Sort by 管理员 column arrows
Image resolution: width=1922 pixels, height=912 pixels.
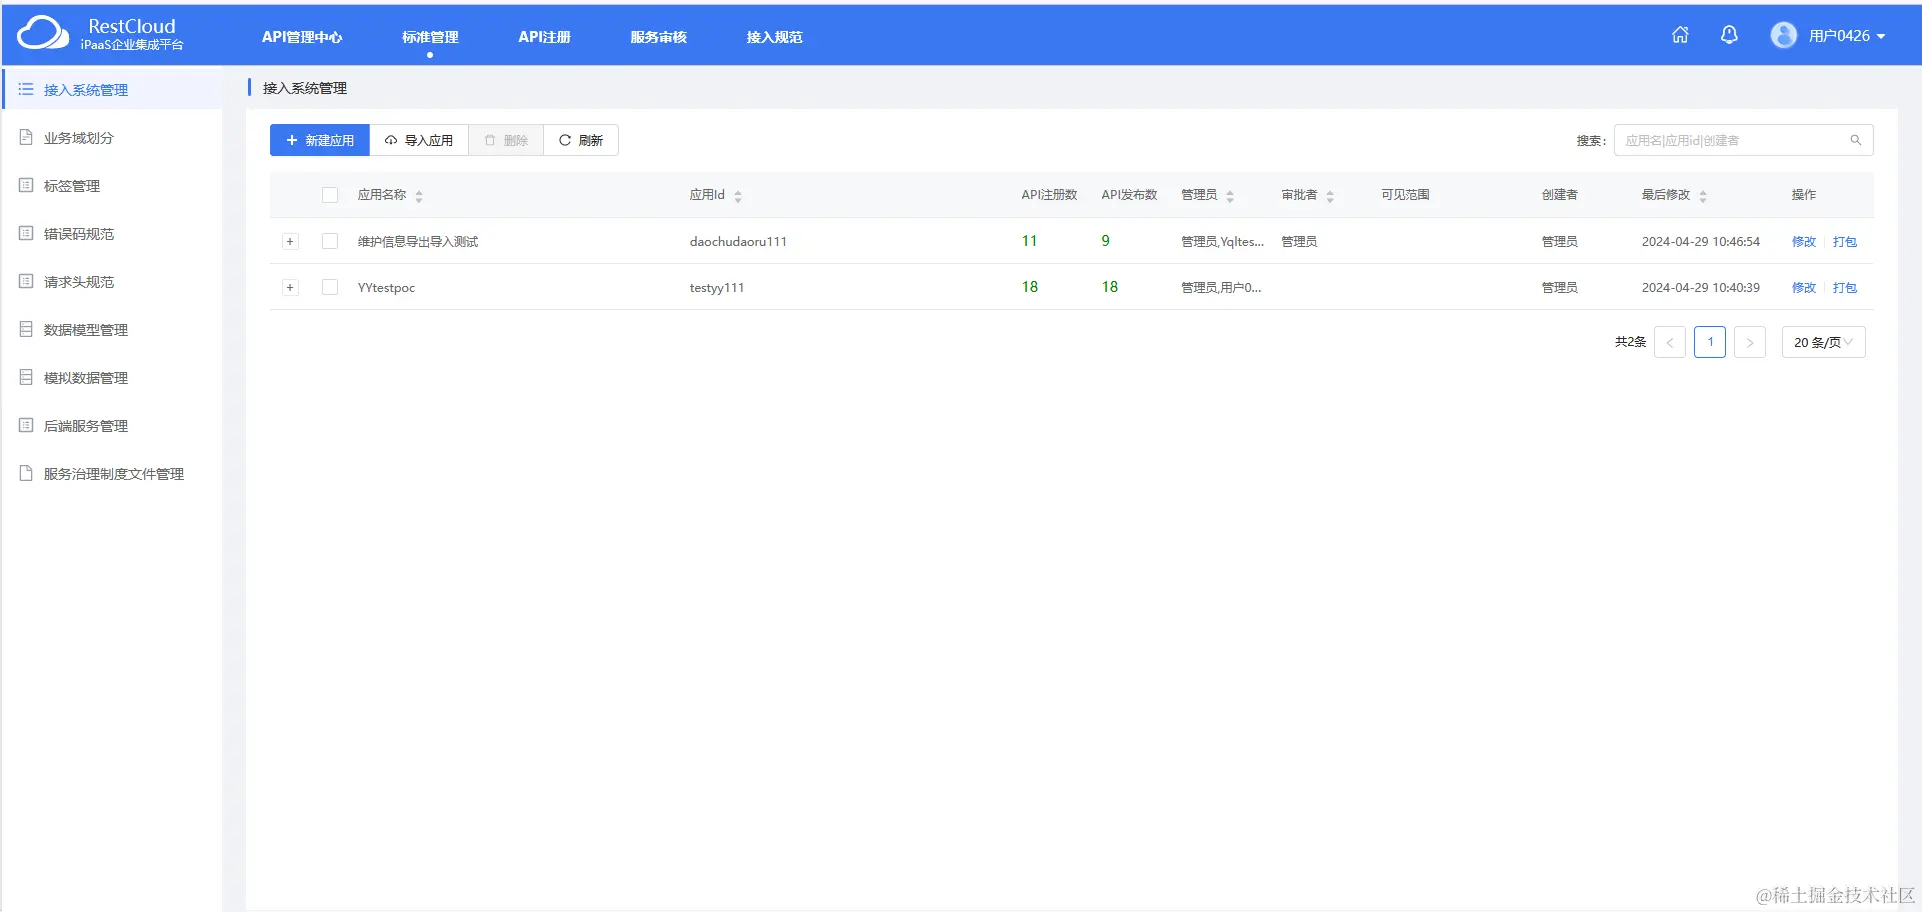[x=1230, y=196]
